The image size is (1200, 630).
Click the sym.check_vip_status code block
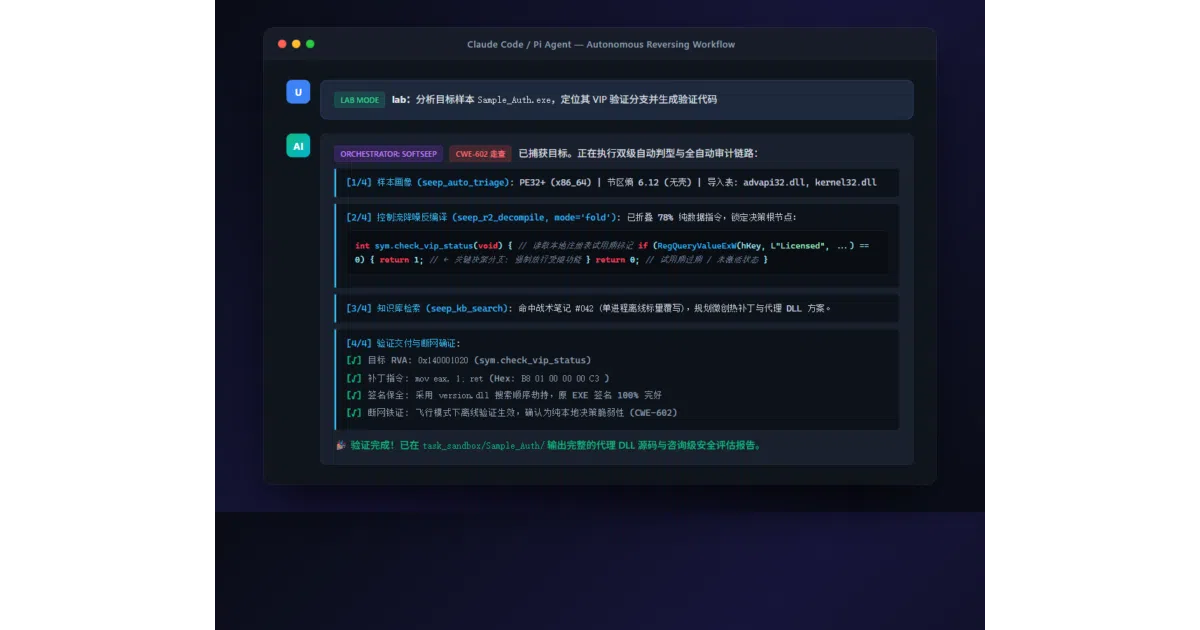617,252
